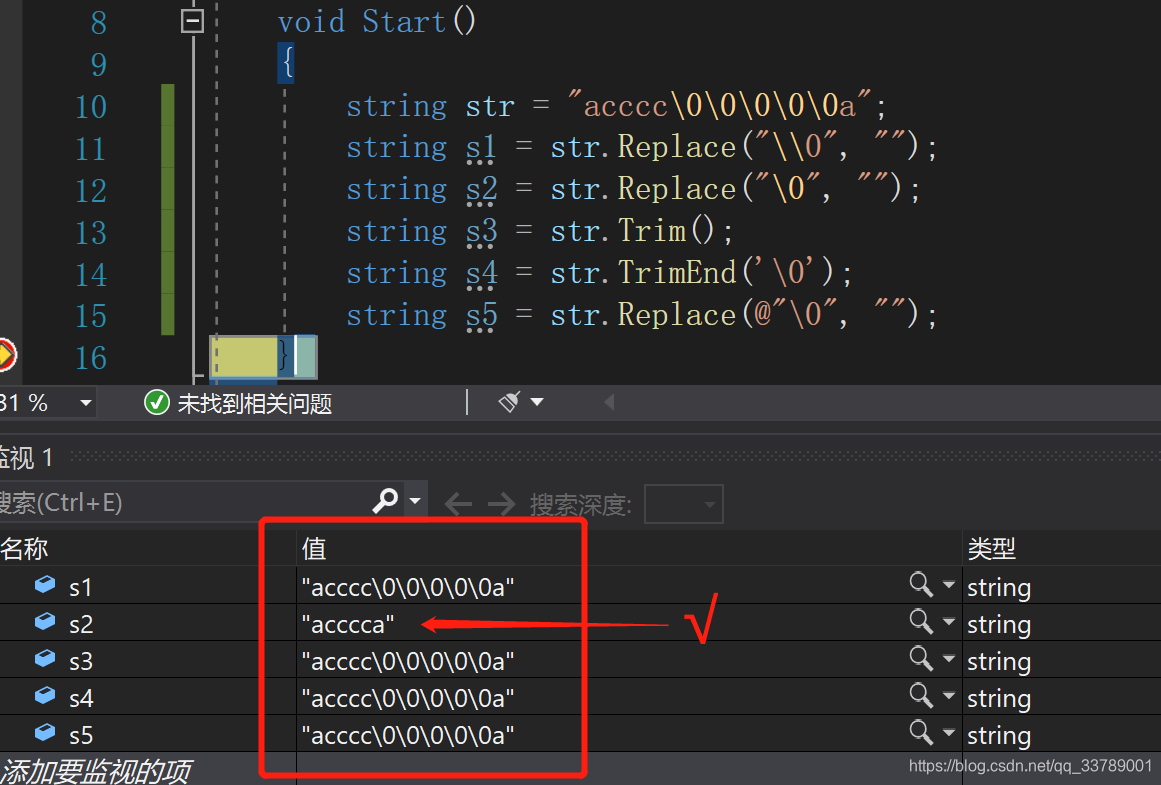Open the zoom percentage dropdown

(86, 403)
